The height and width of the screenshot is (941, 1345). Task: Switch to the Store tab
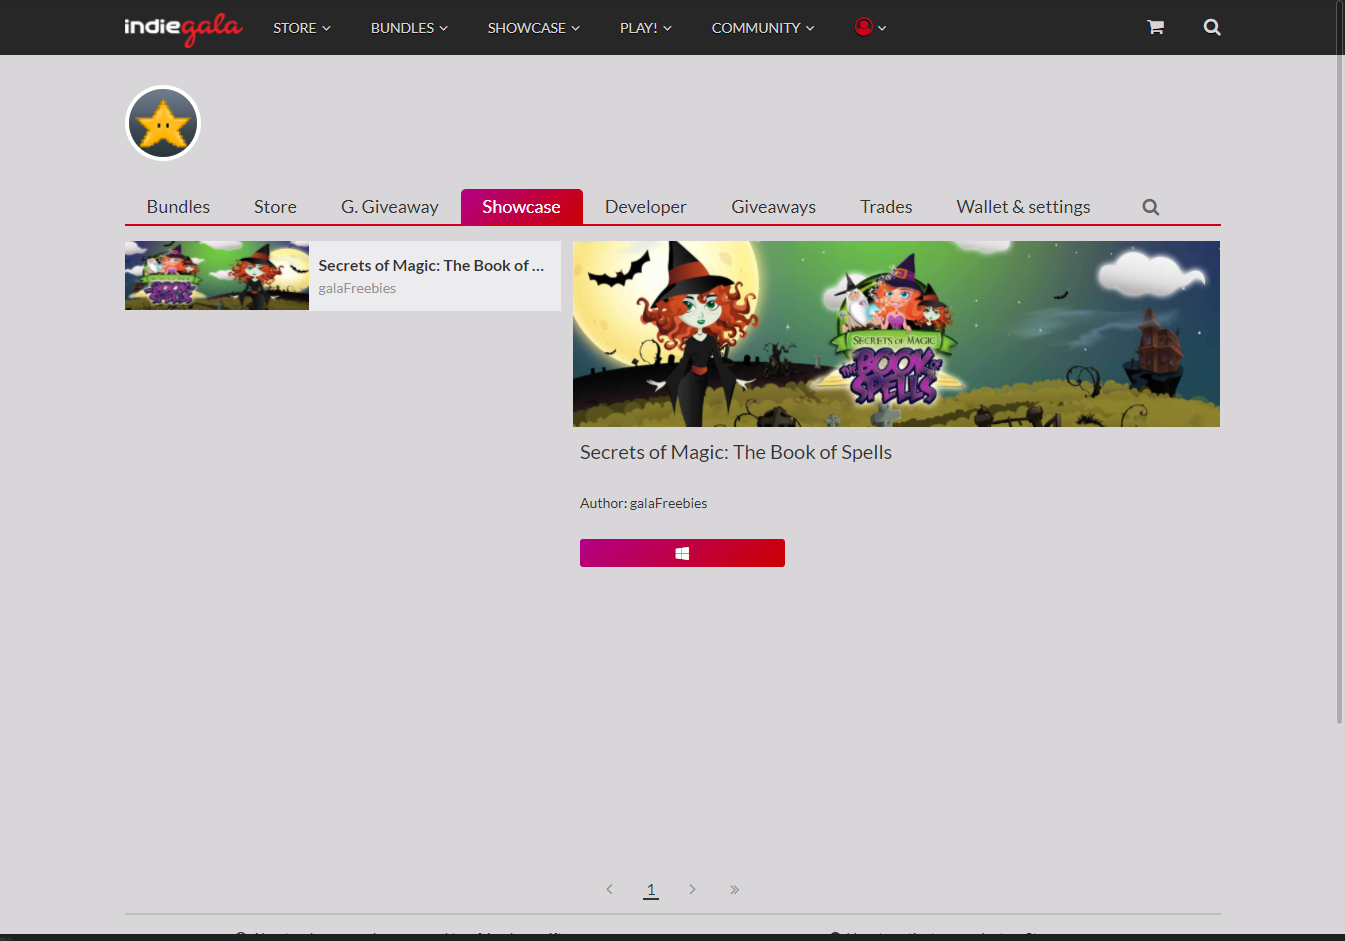tap(275, 207)
